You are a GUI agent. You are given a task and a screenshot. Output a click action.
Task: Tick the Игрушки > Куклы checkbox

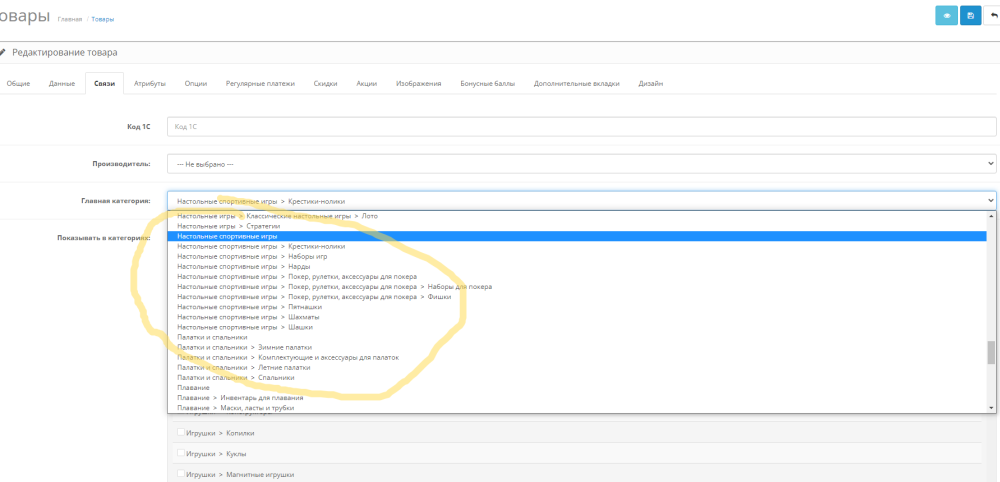[181, 454]
